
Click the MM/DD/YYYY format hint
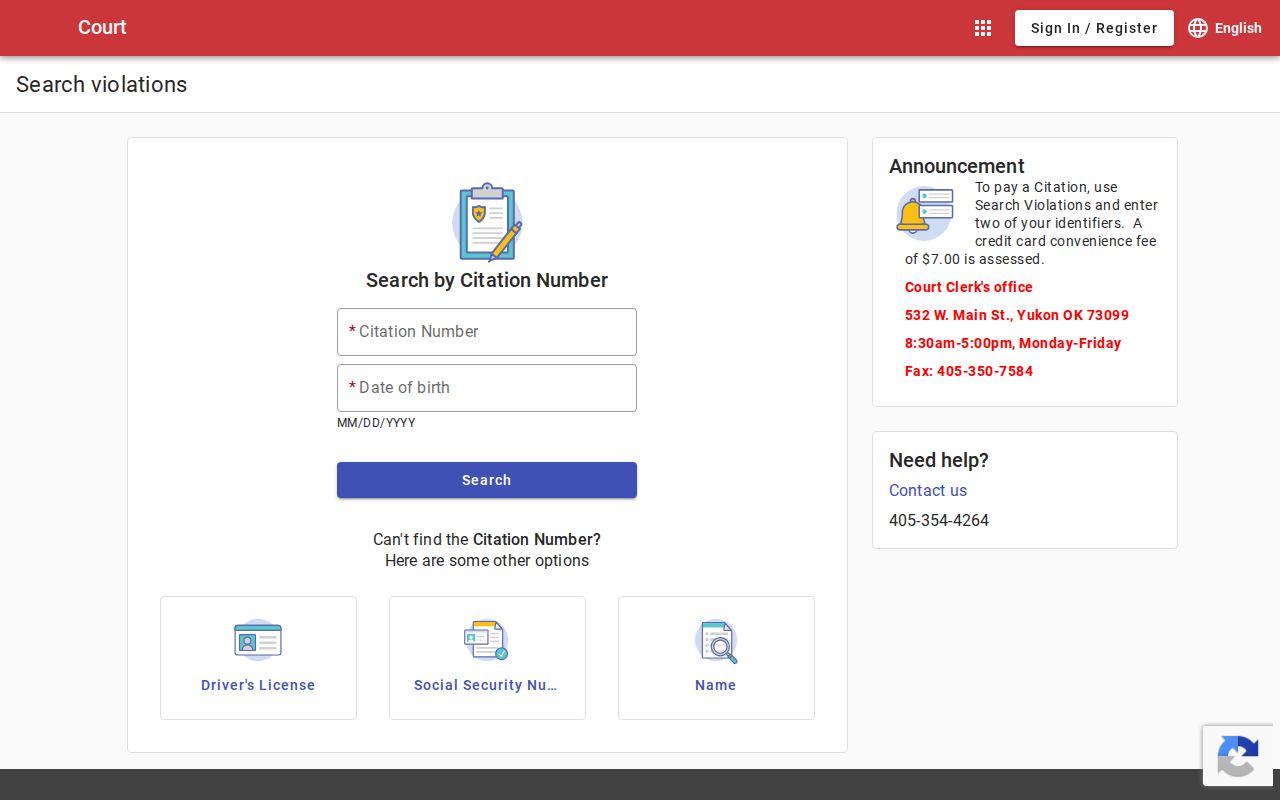point(376,423)
